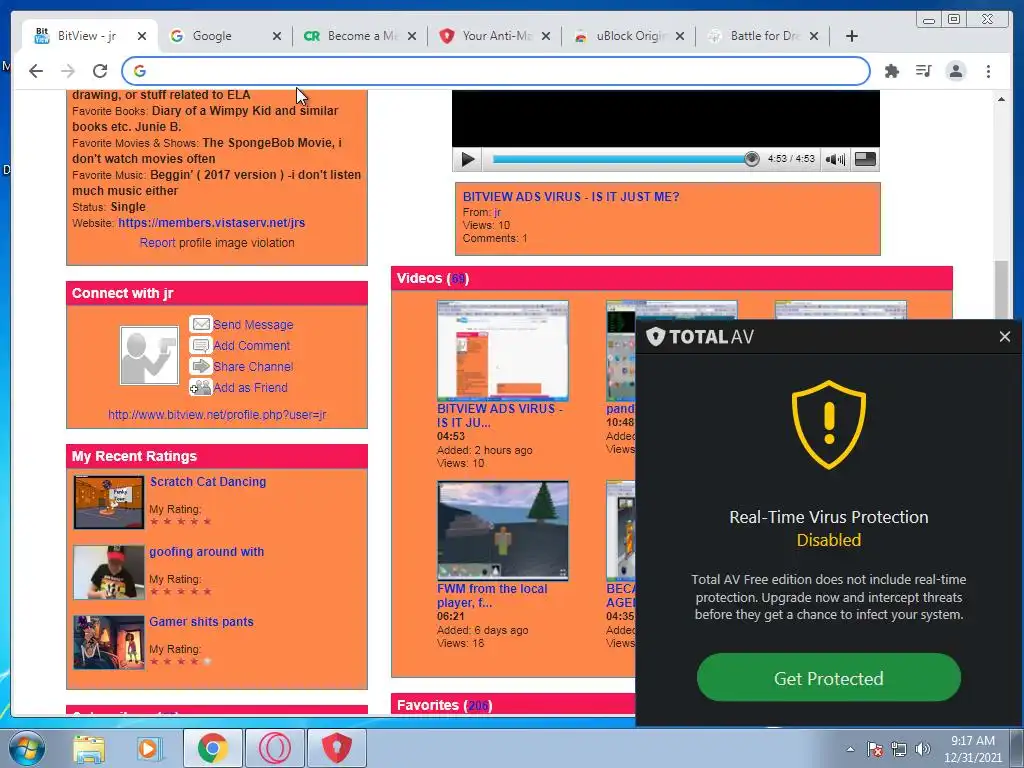Click the Send Message envelope icon
Image resolution: width=1024 pixels, height=768 pixels.
(x=200, y=324)
